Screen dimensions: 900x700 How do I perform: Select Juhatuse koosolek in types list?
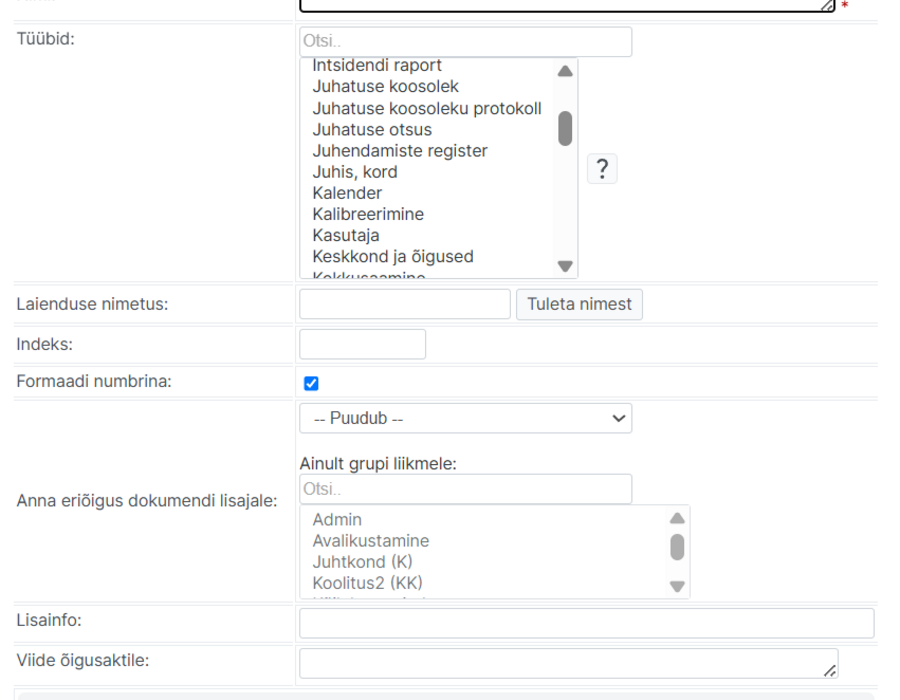point(386,87)
